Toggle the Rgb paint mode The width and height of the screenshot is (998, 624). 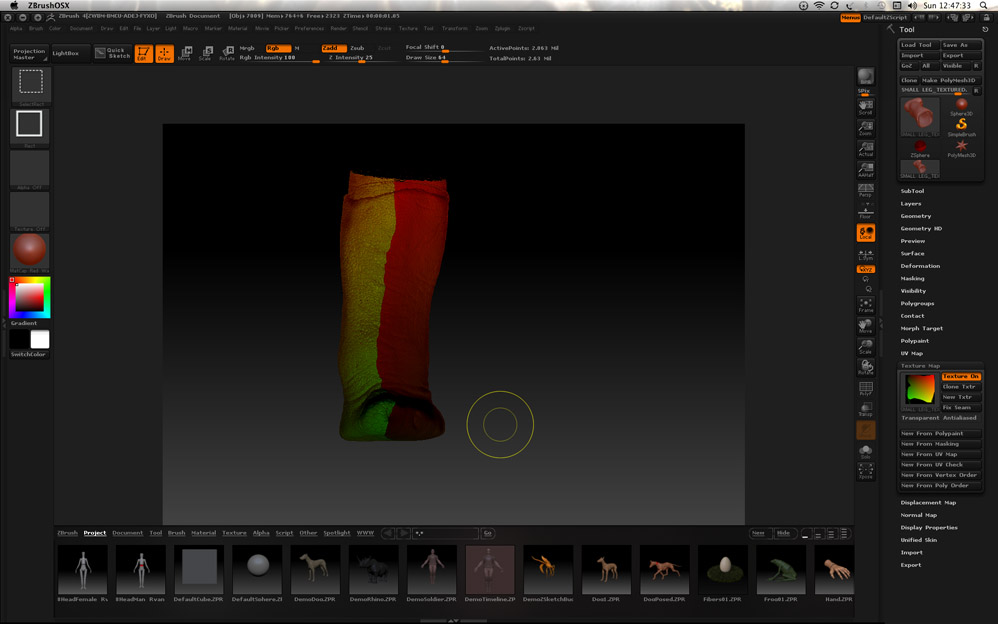pyautogui.click(x=278, y=48)
